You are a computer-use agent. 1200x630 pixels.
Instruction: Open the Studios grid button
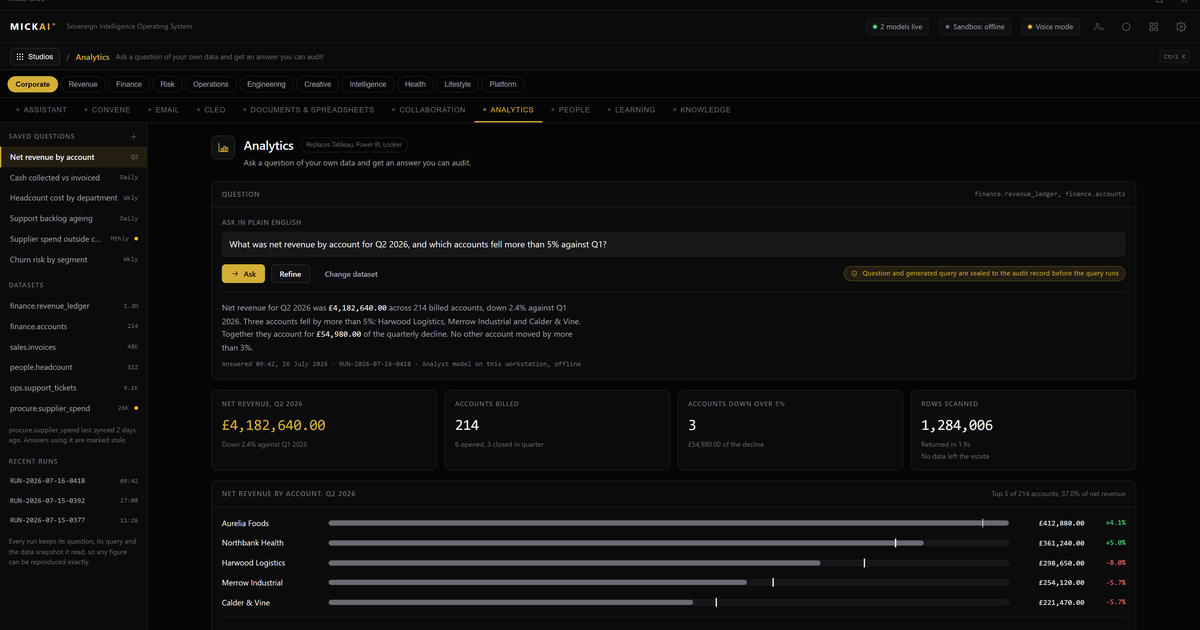(35, 57)
